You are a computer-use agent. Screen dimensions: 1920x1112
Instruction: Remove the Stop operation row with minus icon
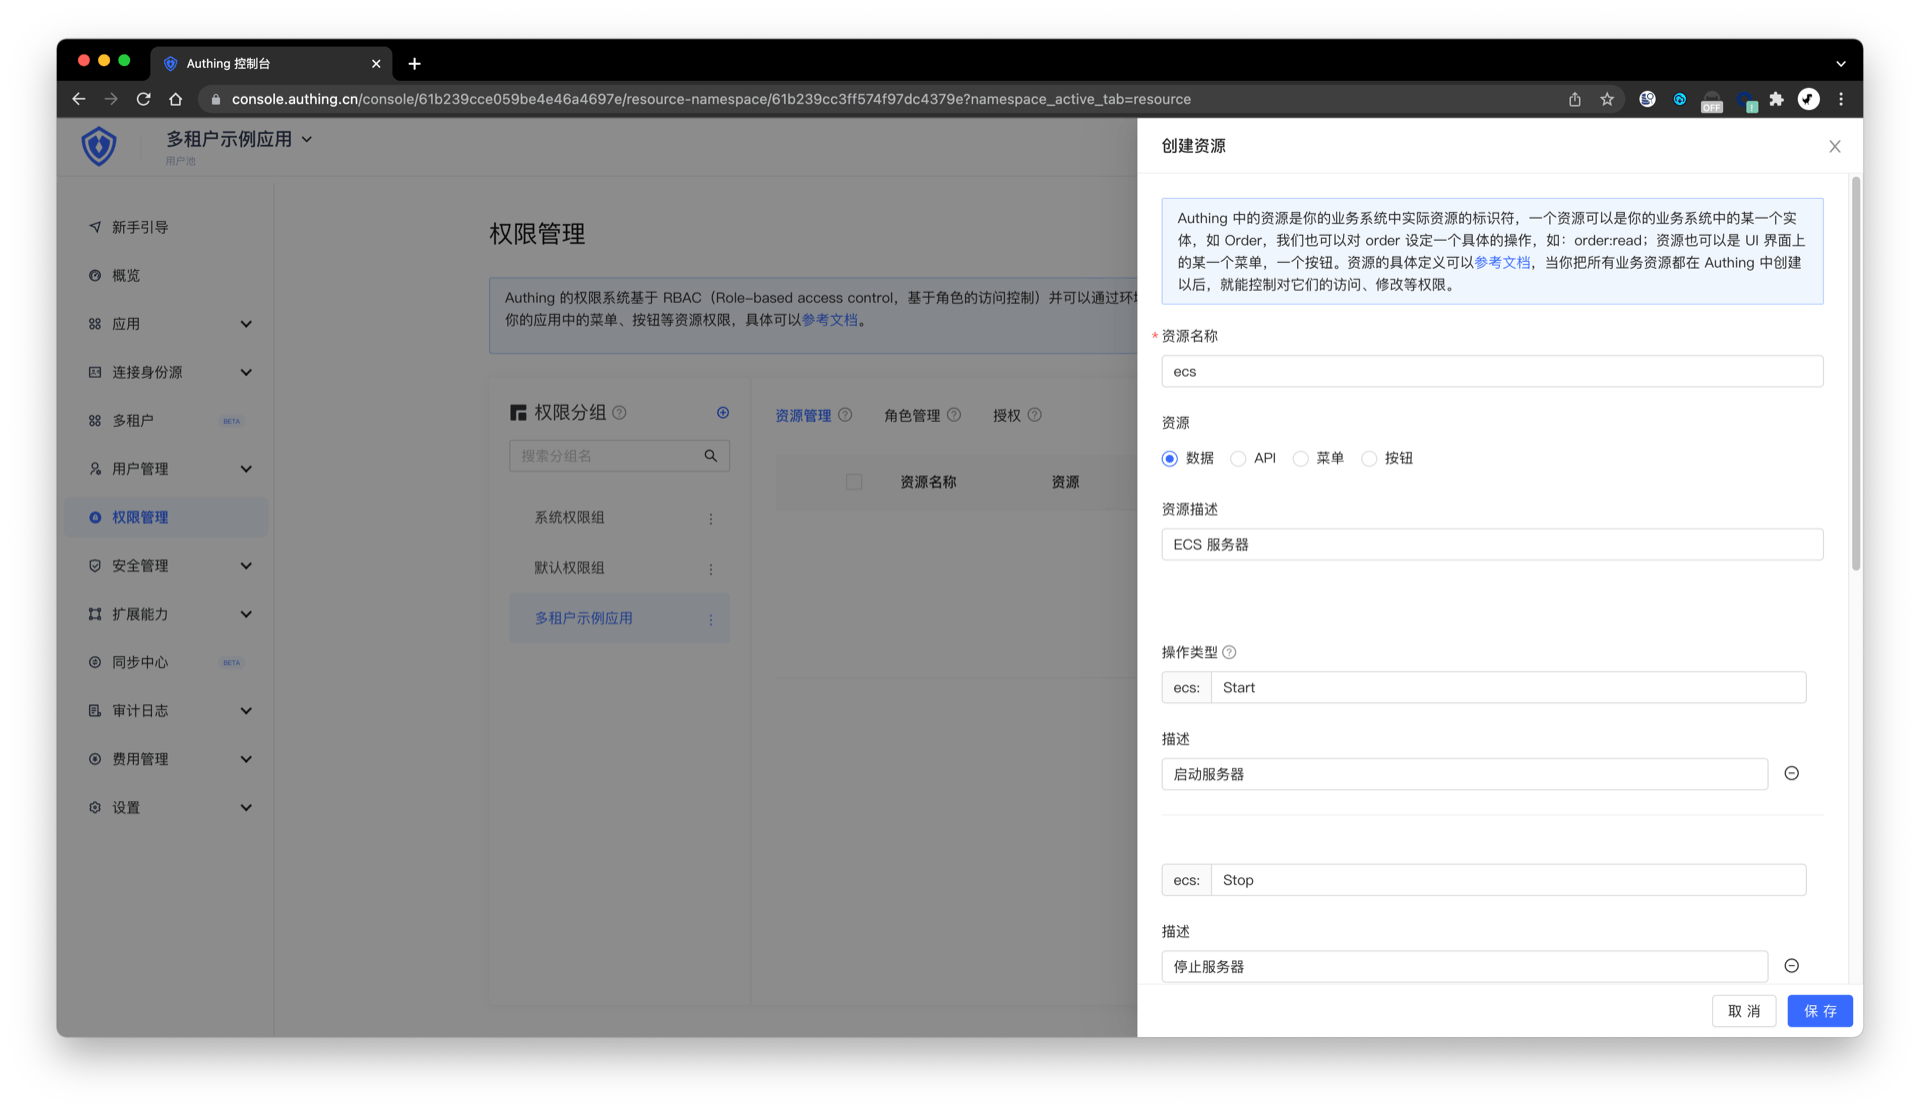pos(1791,966)
